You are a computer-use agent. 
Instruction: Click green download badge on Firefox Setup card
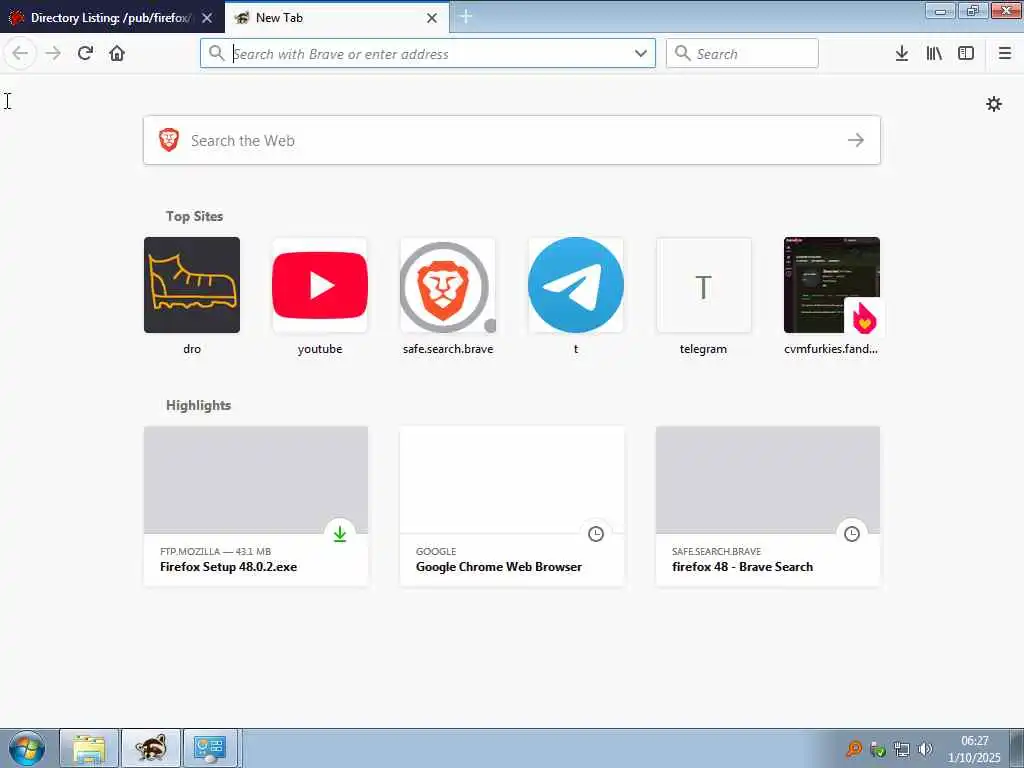point(340,534)
